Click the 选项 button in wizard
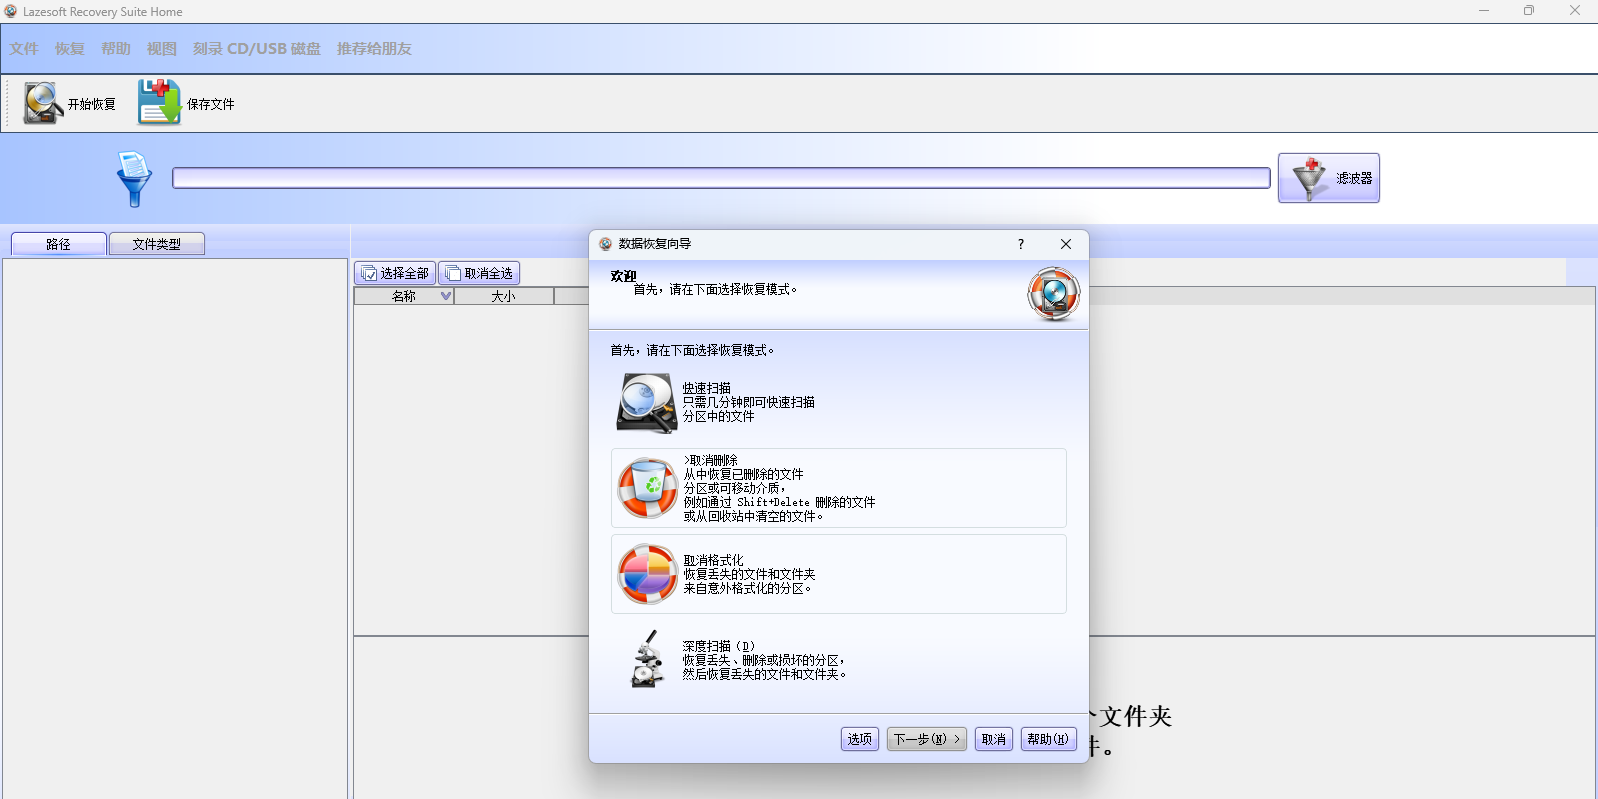The image size is (1598, 799). [860, 739]
